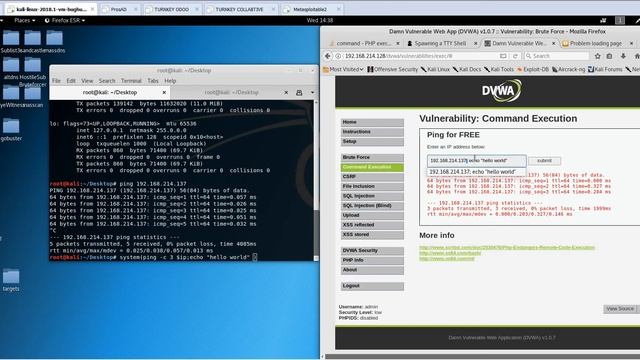Click the Aircrack-ng bookmark

click(569, 69)
